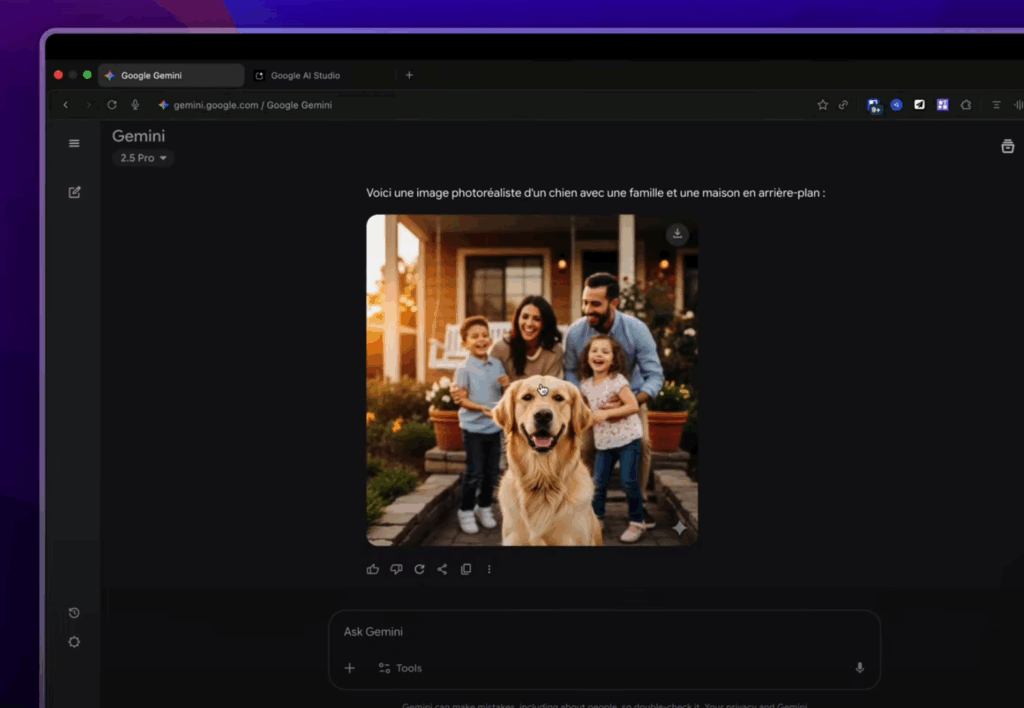Bookmark this page with the star icon
This screenshot has height=708, width=1024.
pos(822,105)
